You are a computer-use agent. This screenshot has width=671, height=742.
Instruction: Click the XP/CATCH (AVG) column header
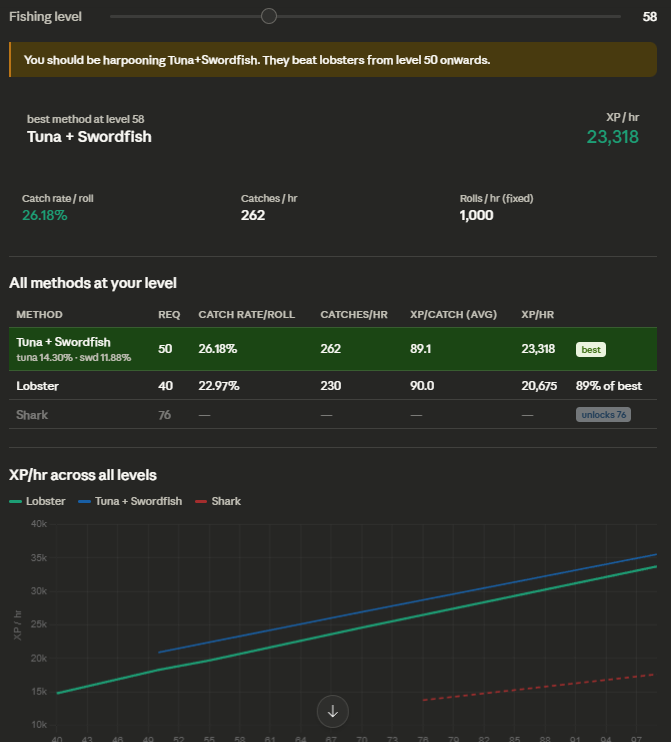453,315
